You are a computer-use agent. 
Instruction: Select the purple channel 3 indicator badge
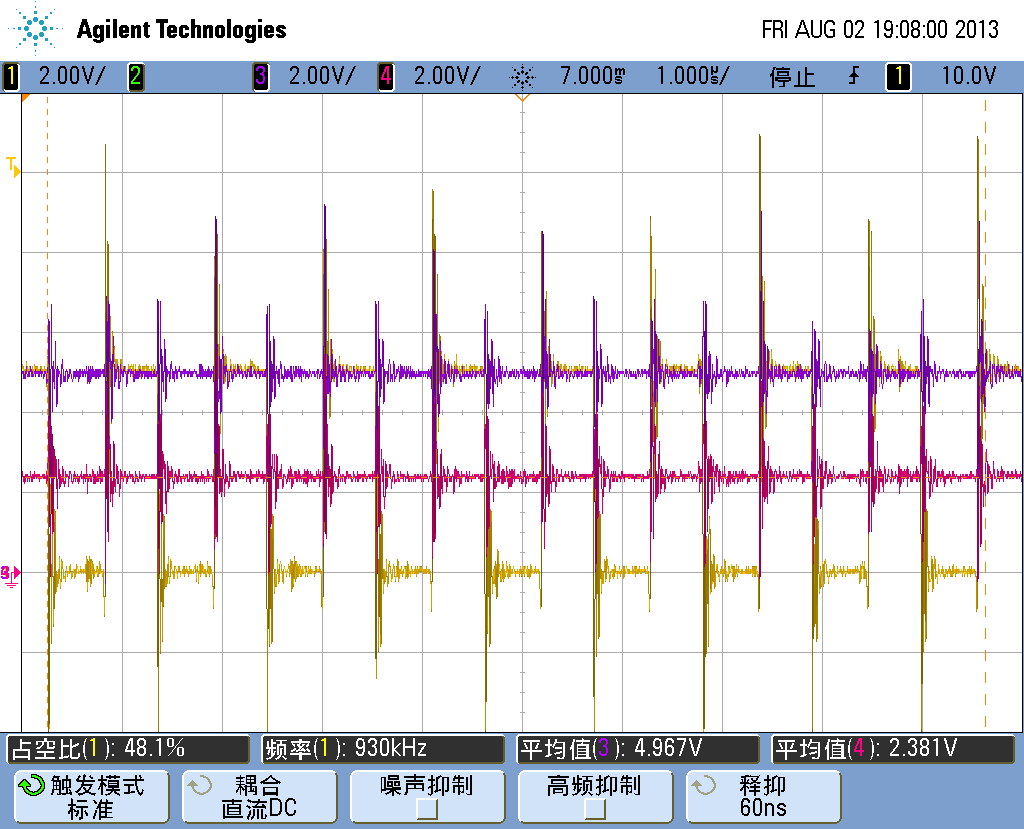261,76
